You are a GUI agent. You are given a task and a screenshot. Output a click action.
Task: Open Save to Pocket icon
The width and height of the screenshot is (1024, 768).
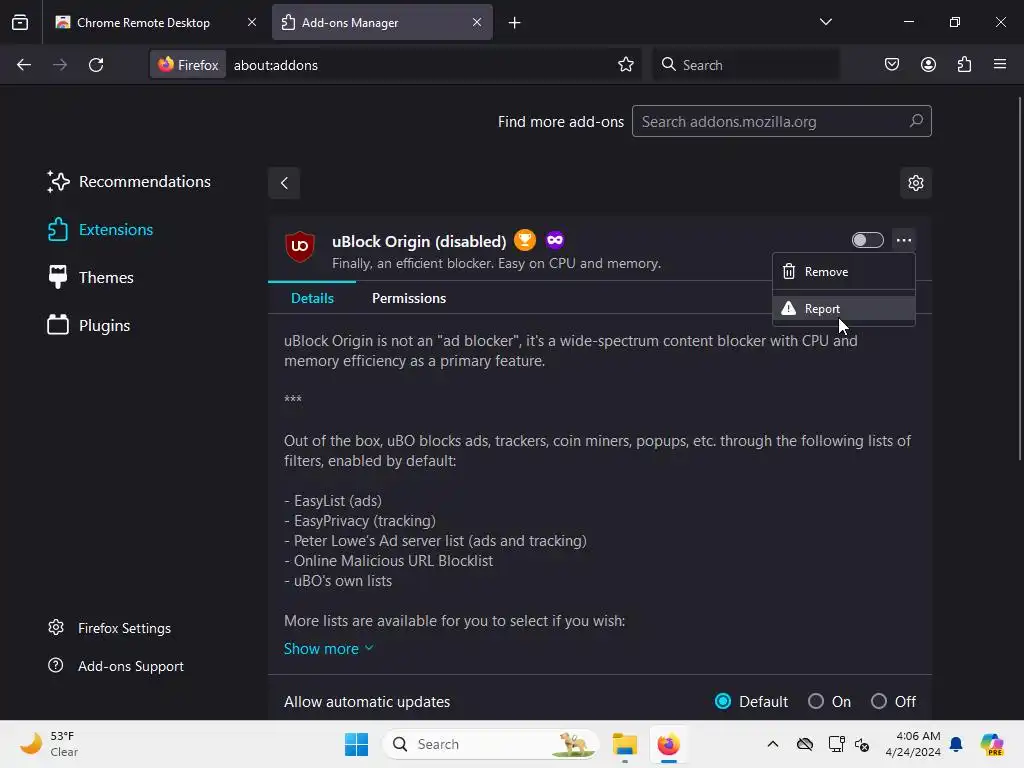click(x=891, y=64)
